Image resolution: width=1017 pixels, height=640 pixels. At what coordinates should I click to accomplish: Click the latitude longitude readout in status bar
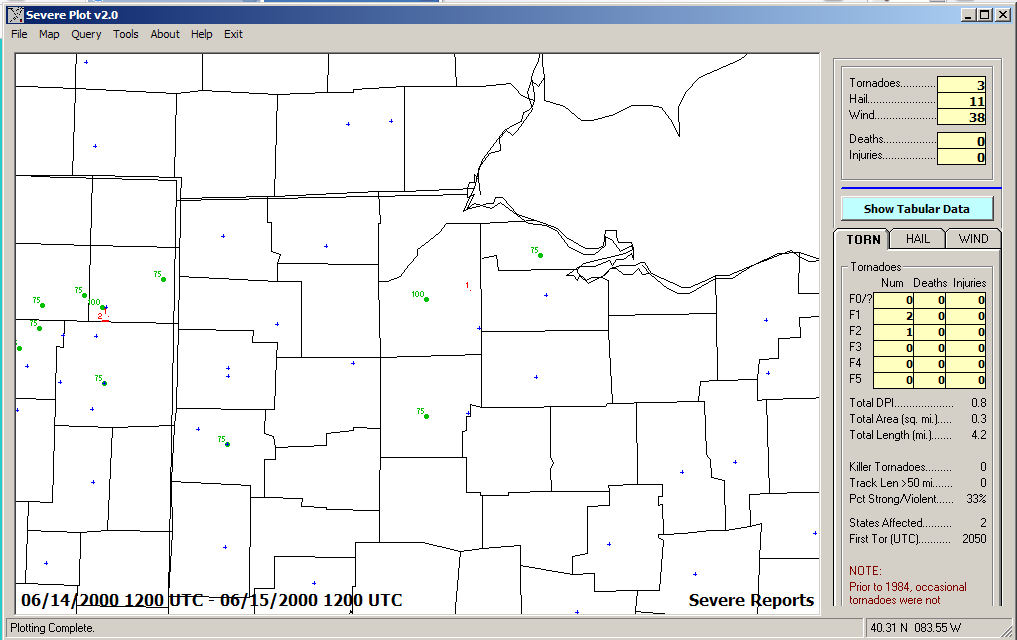914,628
